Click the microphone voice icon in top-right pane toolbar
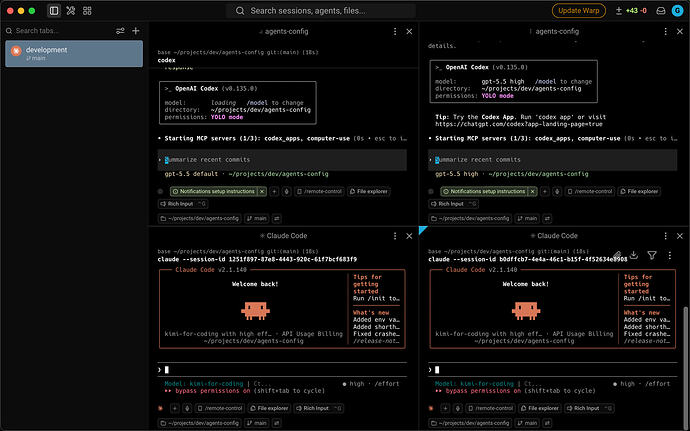 coord(557,192)
